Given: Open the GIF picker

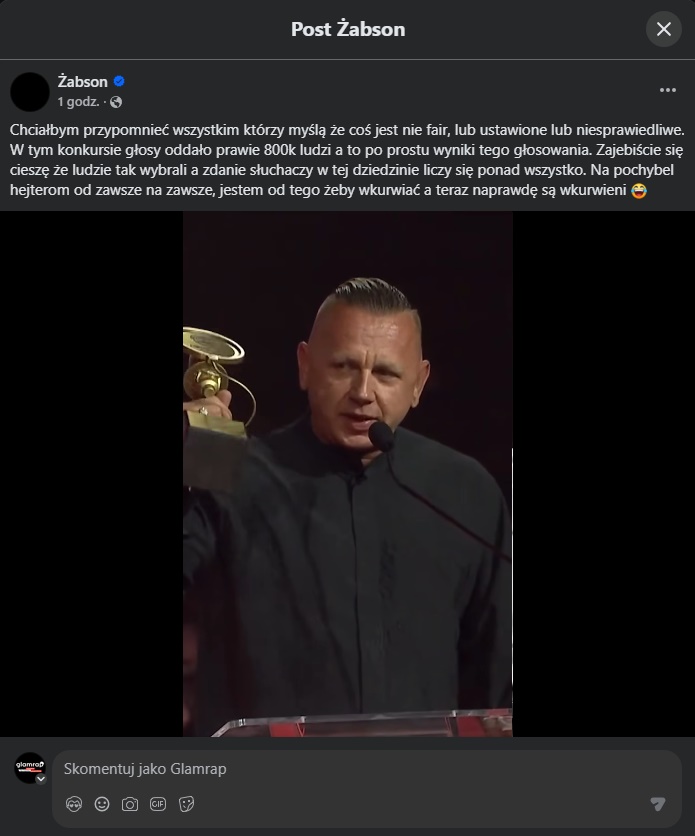Looking at the screenshot, I should point(158,804).
